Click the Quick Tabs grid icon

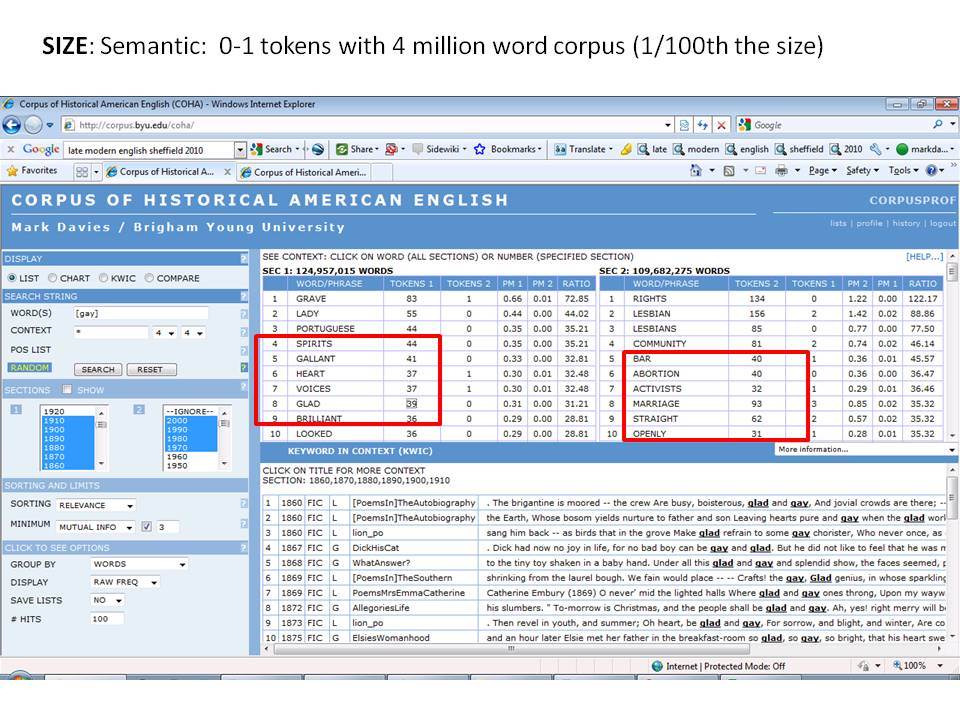(81, 172)
